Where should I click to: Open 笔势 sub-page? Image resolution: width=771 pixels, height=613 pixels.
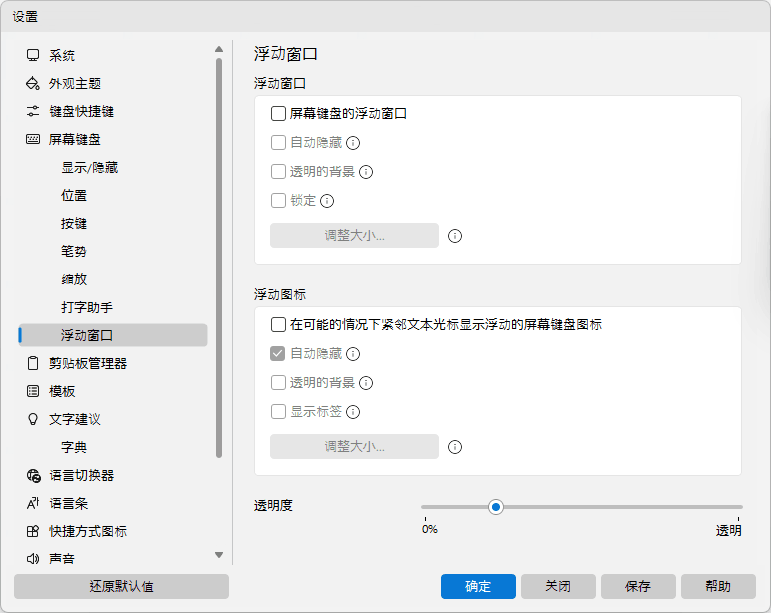pyautogui.click(x=113, y=252)
